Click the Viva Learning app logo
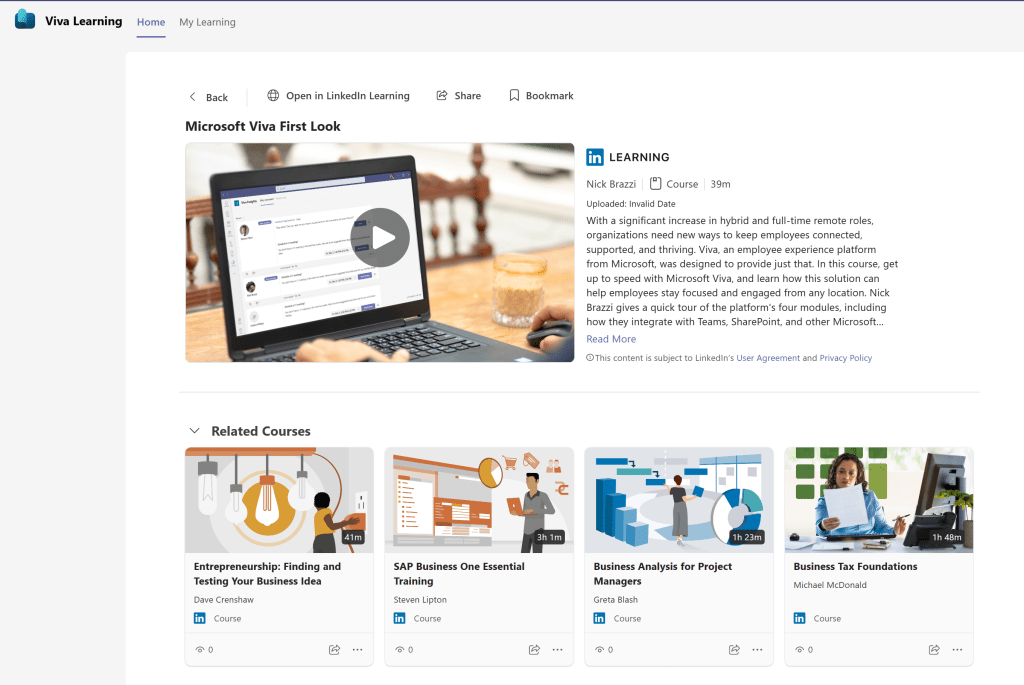 [25, 20]
